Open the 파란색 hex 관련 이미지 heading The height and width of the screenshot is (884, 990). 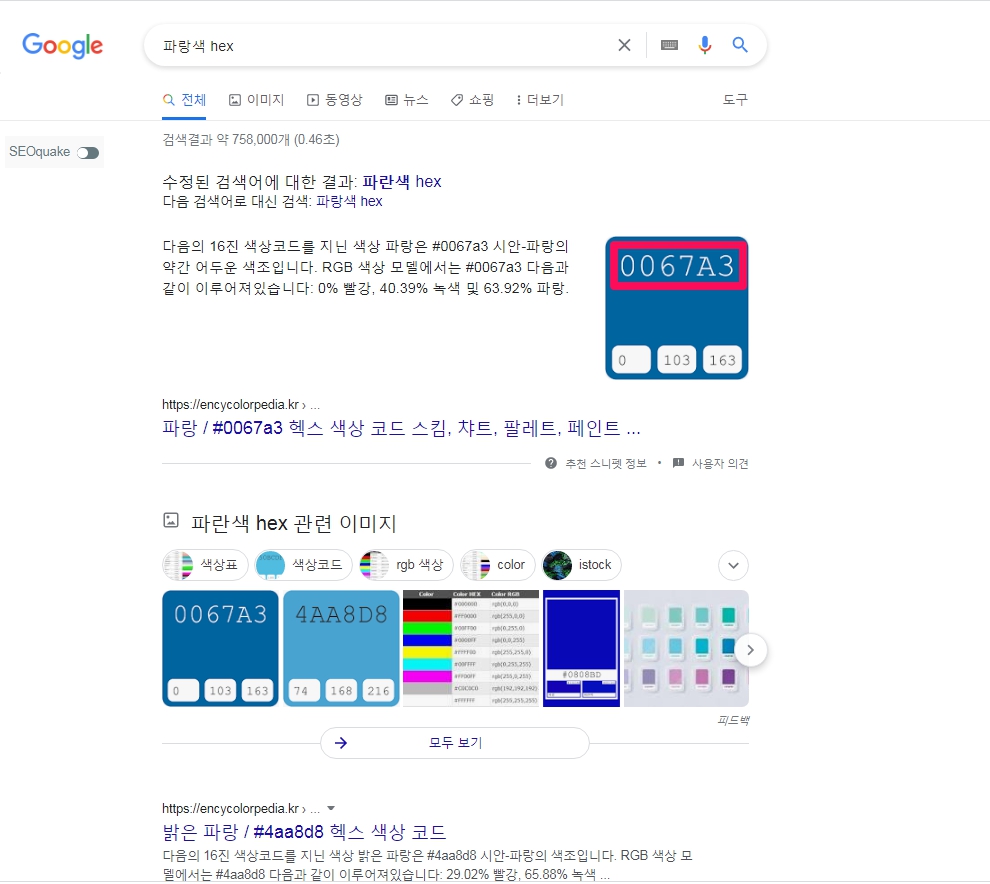pyautogui.click(x=294, y=523)
